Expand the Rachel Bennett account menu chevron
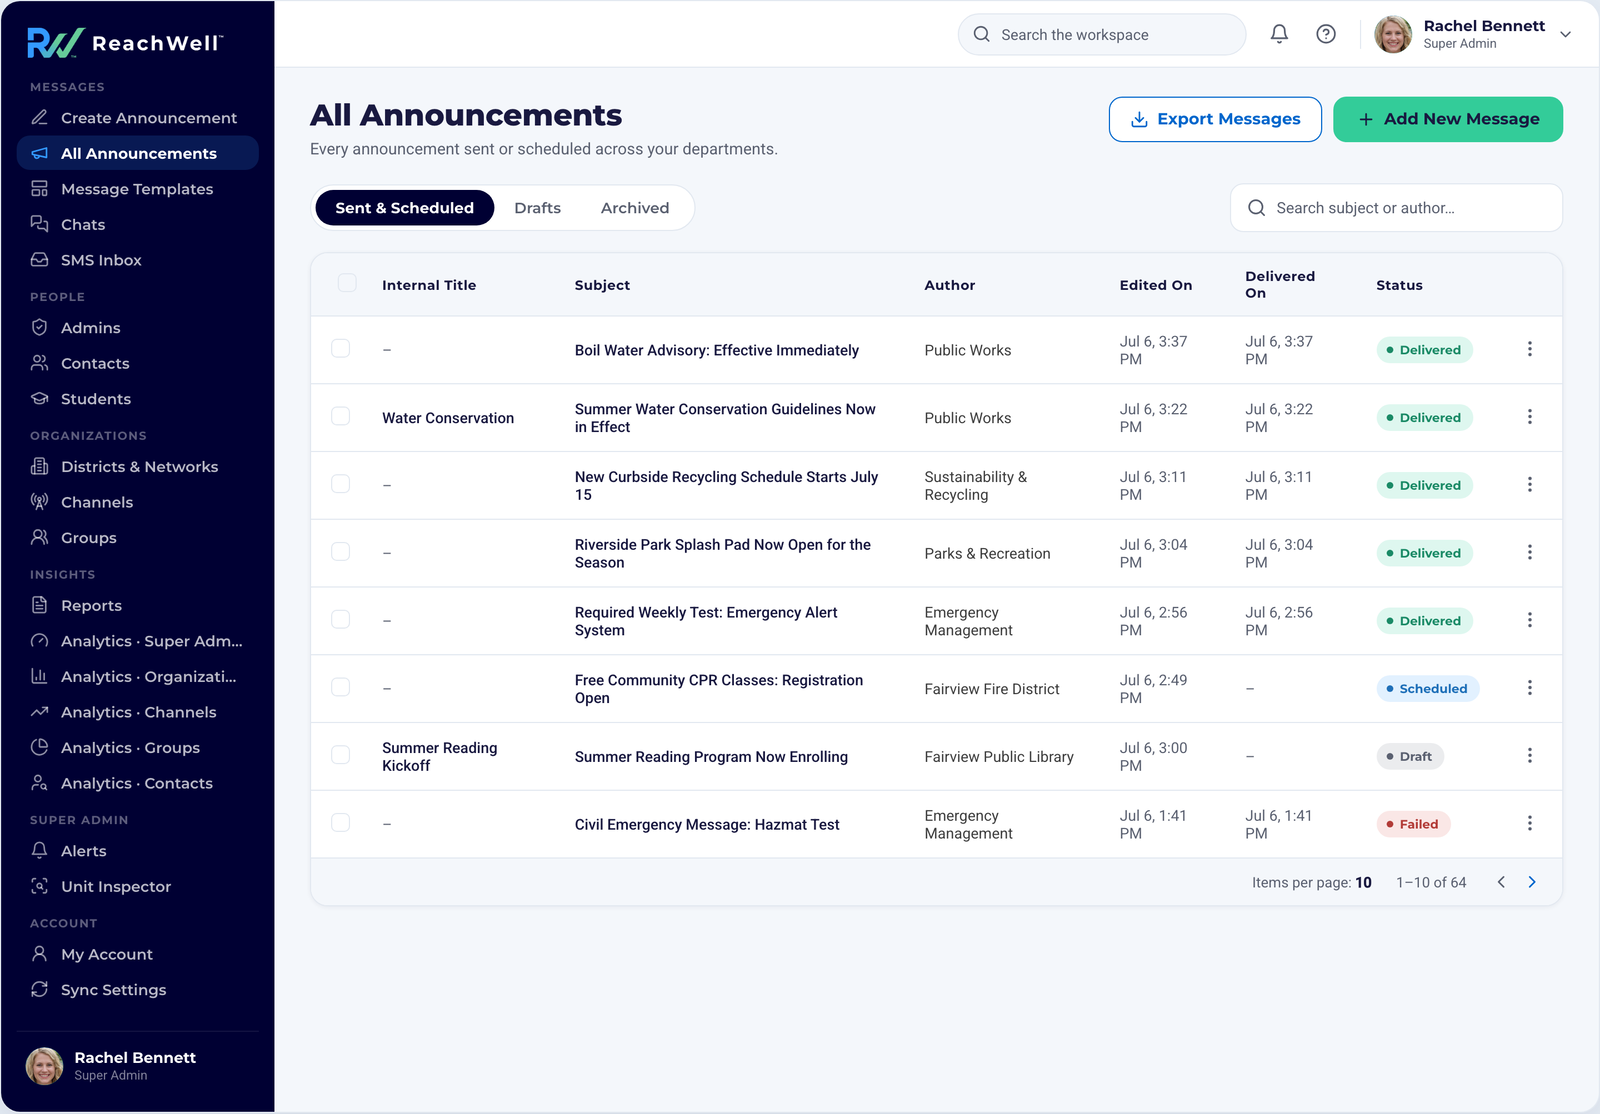 [1566, 34]
